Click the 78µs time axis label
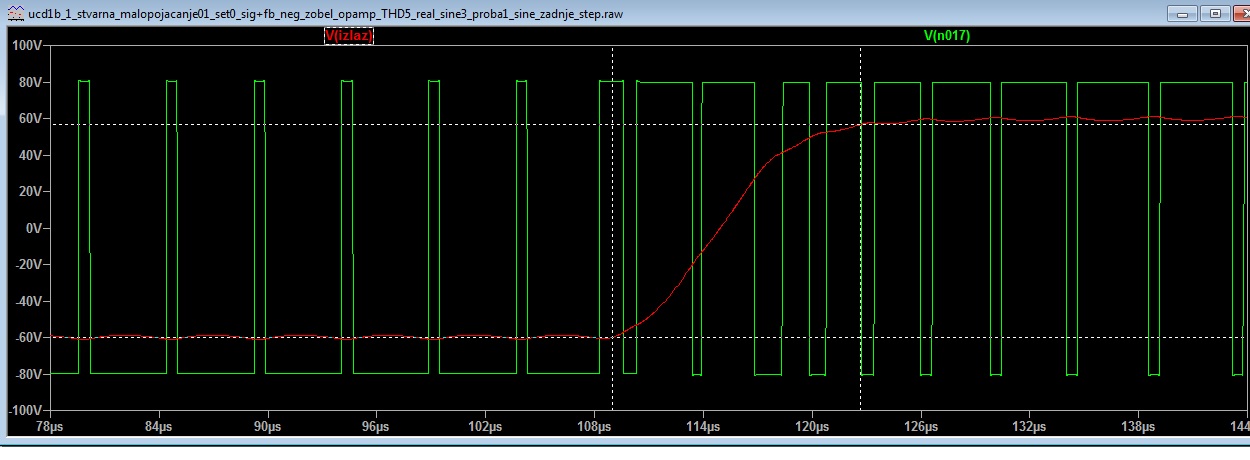This screenshot has height=460, width=1250. pyautogui.click(x=49, y=427)
